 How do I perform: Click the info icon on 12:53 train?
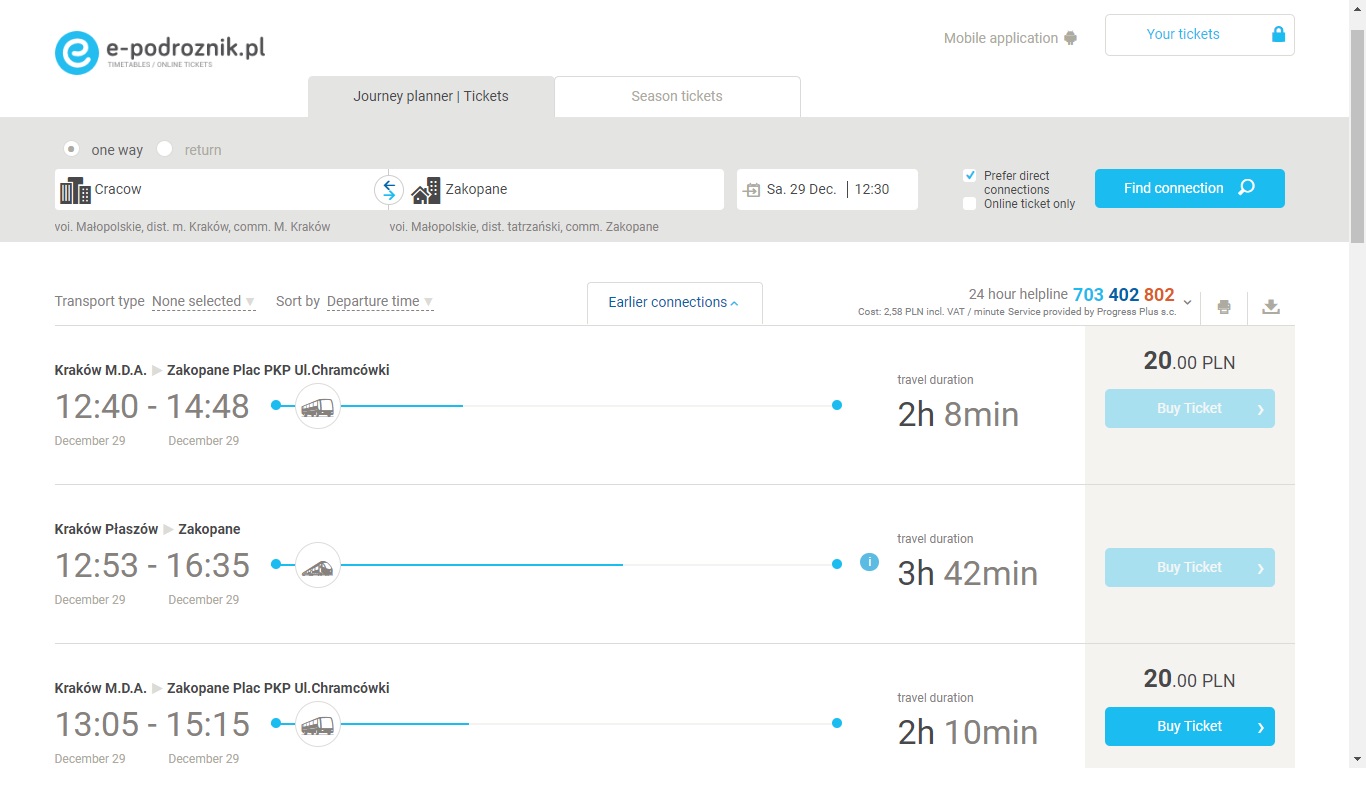pyautogui.click(x=869, y=562)
